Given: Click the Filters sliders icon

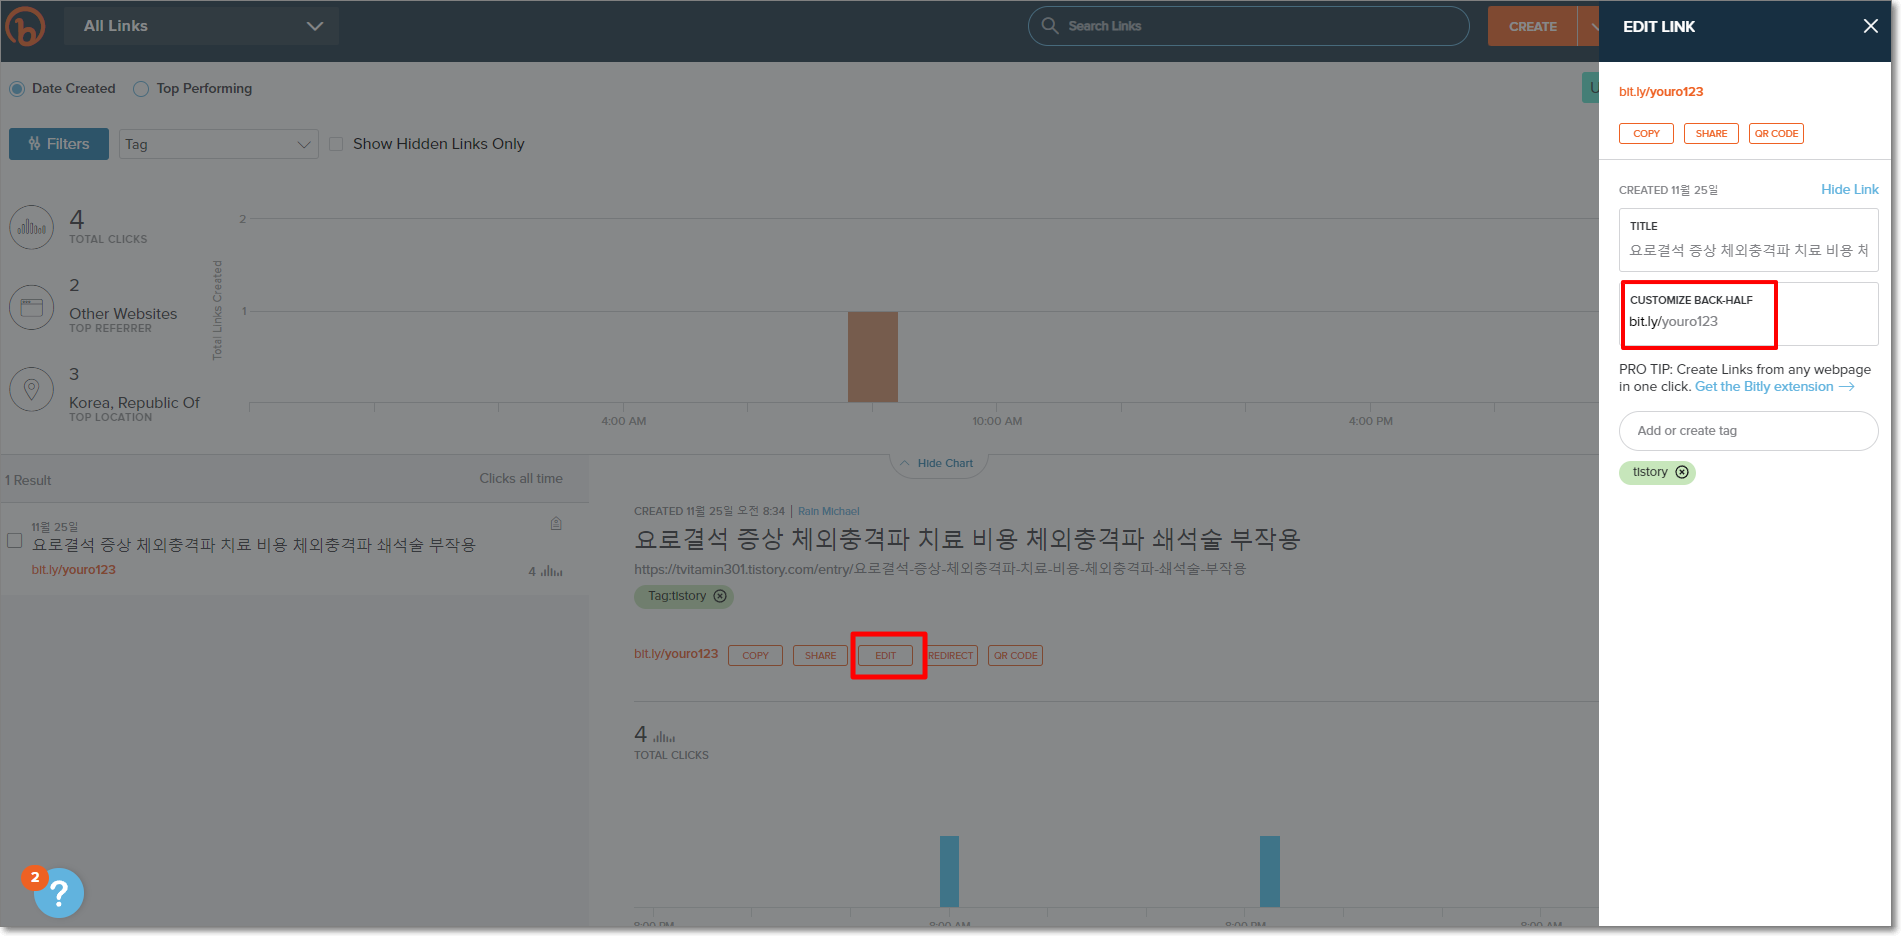Looking at the screenshot, I should [35, 144].
